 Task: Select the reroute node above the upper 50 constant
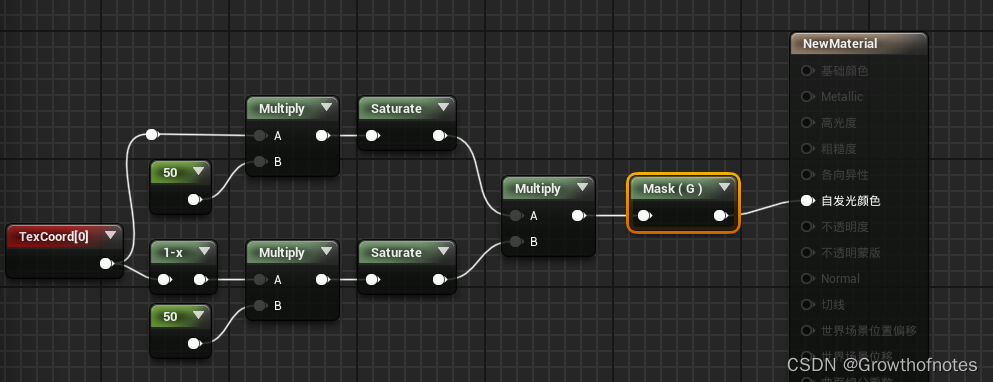(152, 134)
